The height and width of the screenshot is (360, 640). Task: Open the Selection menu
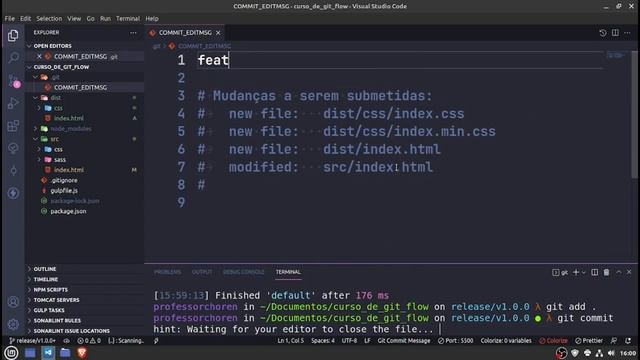point(49,18)
